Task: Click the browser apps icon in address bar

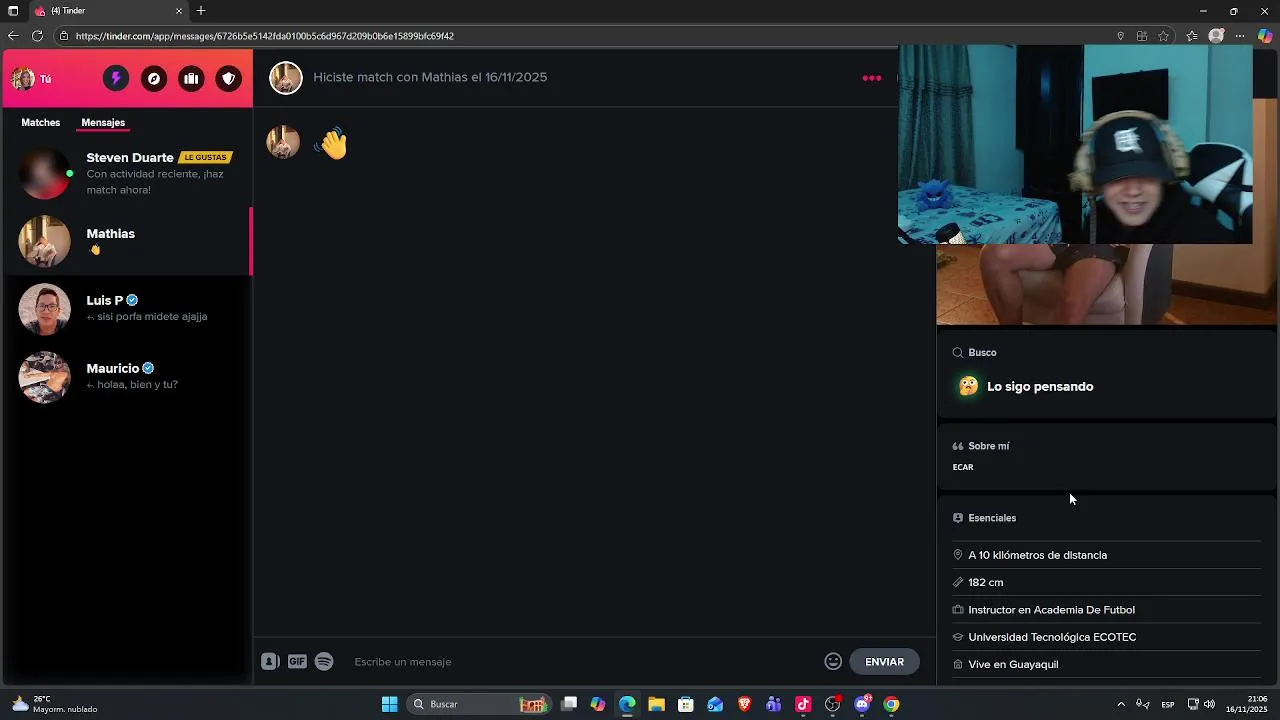Action: 1142,36
